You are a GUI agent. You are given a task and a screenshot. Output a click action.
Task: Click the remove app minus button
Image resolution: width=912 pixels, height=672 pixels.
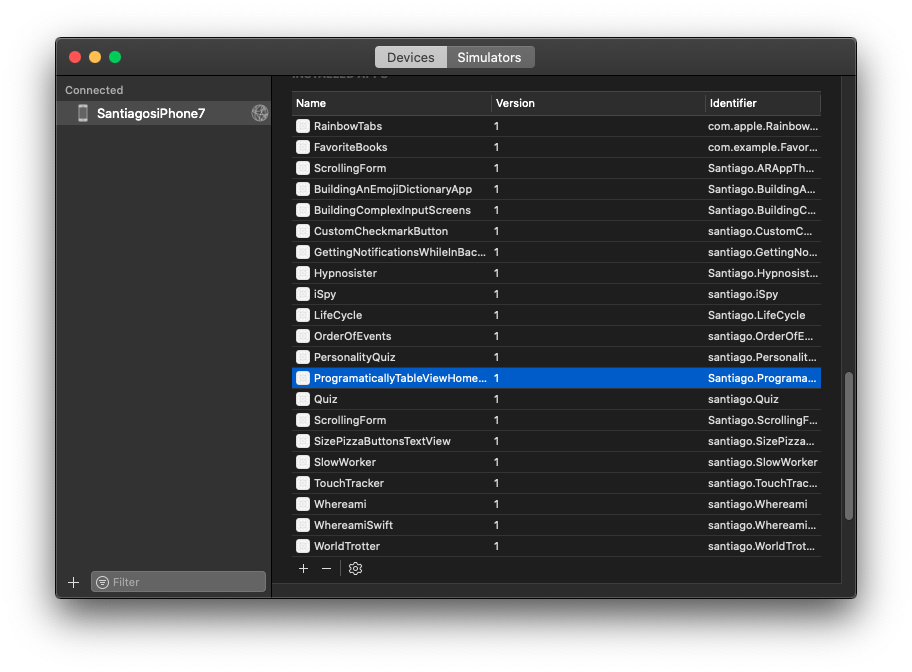pos(326,568)
